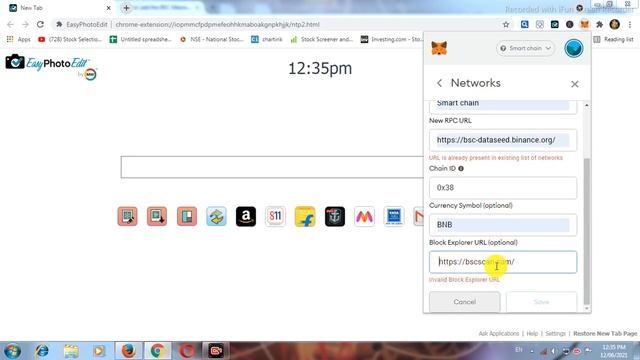Click the Block Explorer URL field
The height and width of the screenshot is (360, 640).
click(503, 262)
